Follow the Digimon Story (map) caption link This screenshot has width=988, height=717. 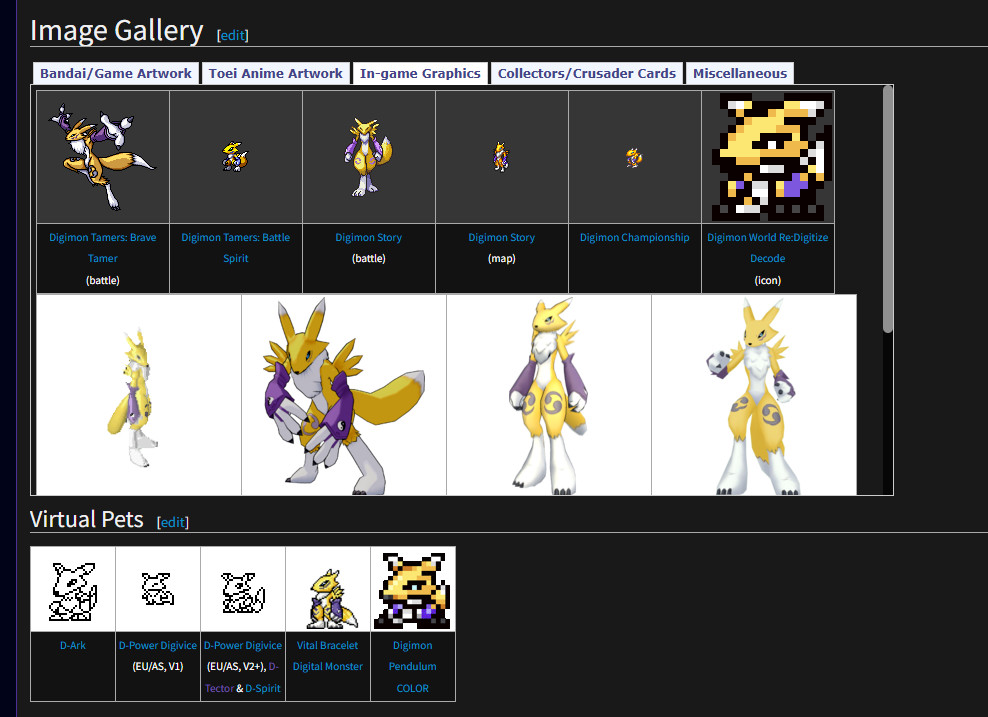tap(502, 238)
